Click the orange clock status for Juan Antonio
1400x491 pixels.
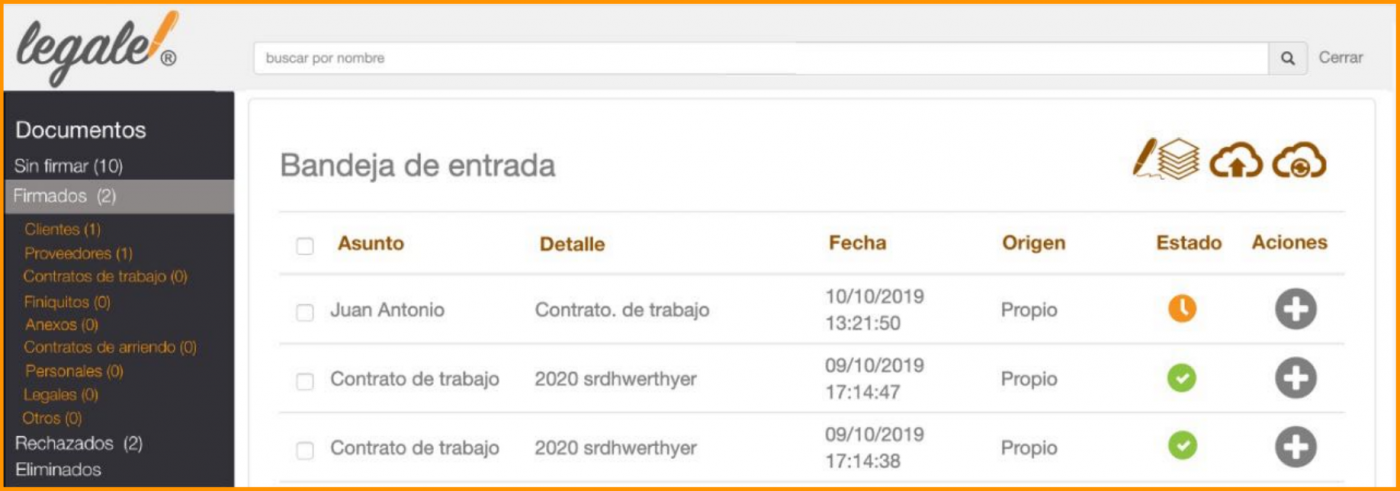click(1182, 310)
